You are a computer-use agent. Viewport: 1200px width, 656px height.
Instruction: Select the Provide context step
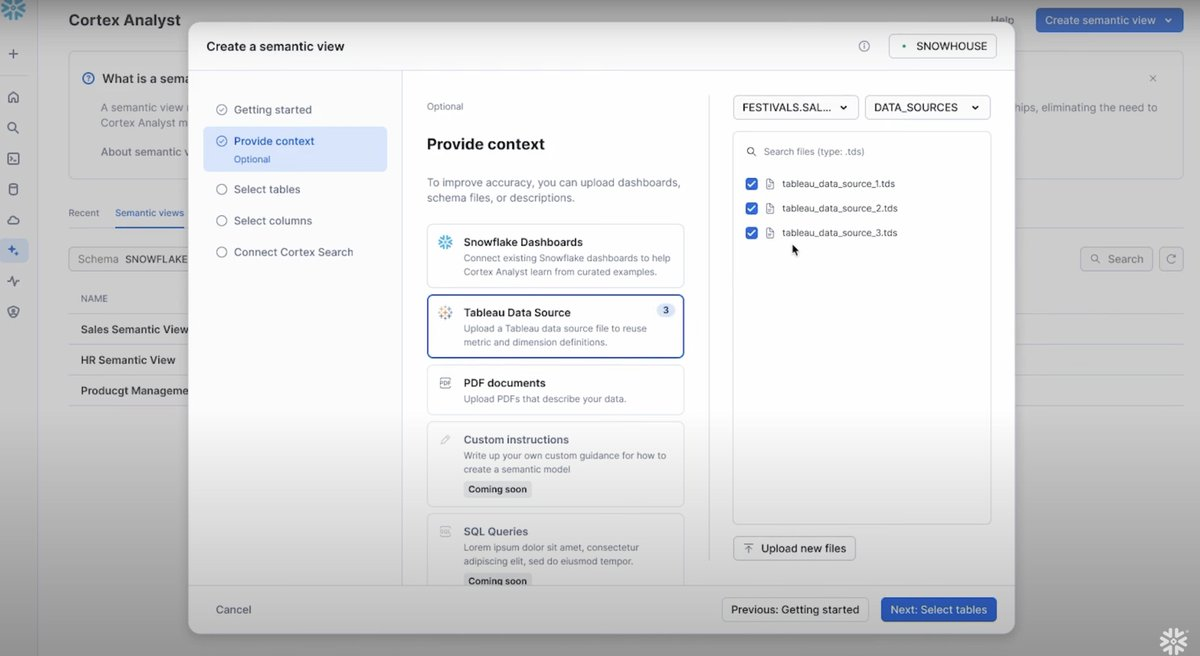click(295, 149)
